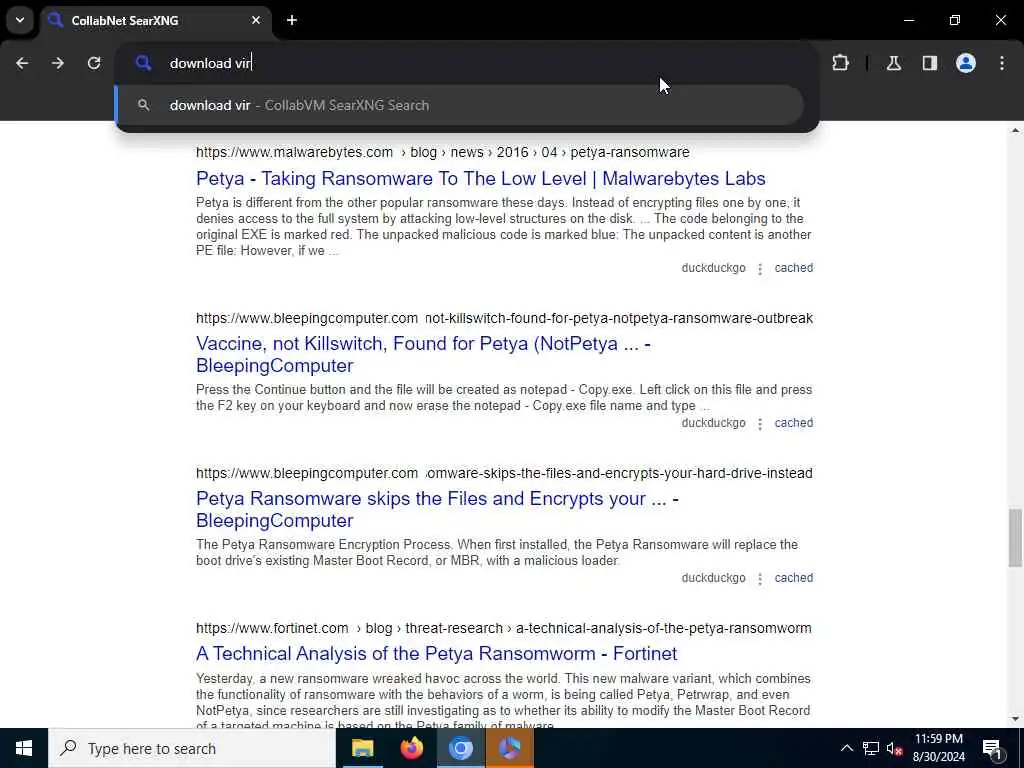The image size is (1024, 768).
Task: Open Firefox from taskbar
Action: [411, 748]
